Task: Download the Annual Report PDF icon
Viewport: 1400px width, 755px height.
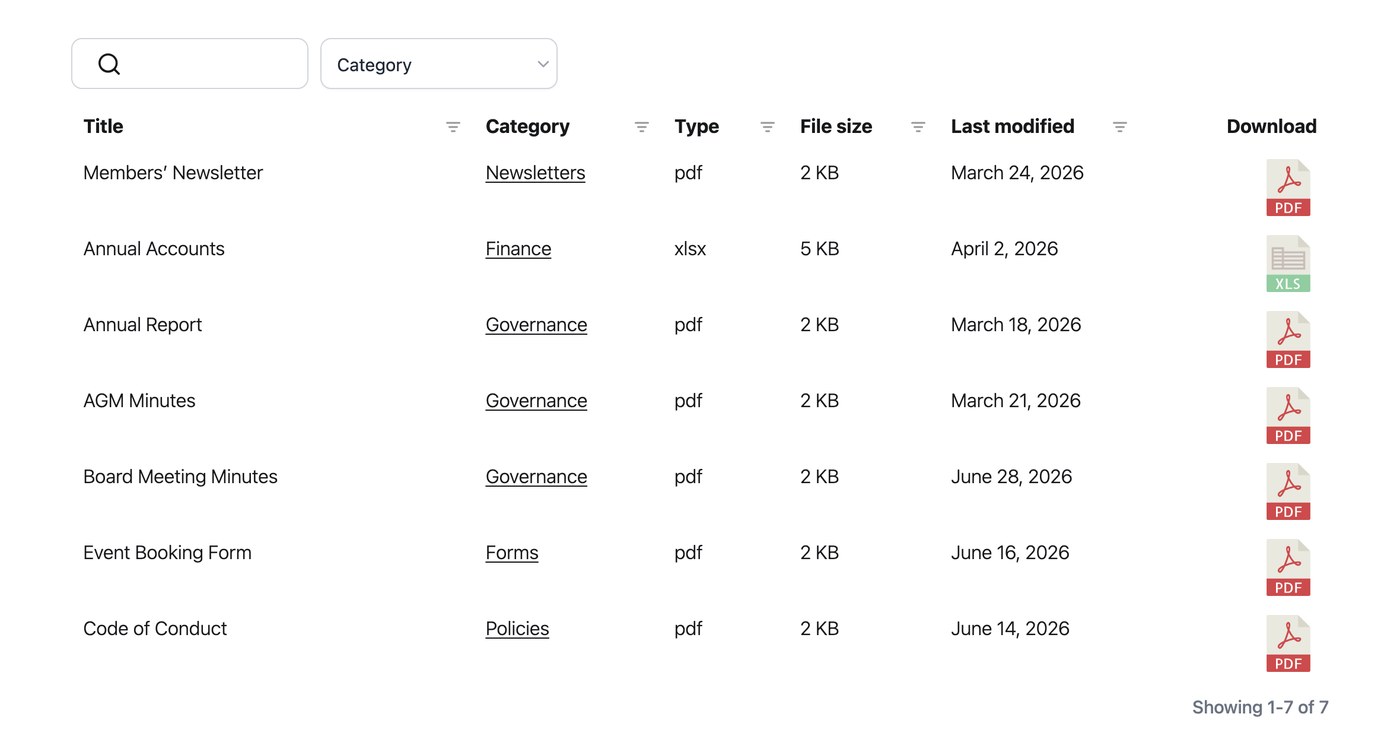Action: 1288,340
